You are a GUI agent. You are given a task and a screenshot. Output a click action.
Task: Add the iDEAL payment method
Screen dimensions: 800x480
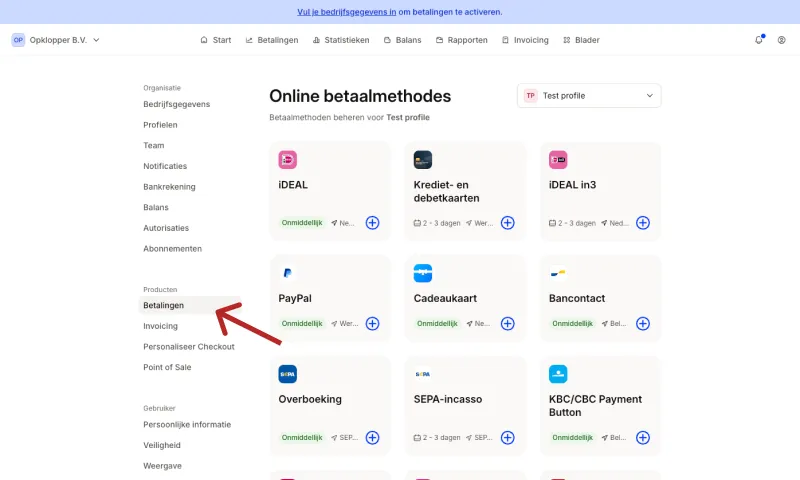372,223
